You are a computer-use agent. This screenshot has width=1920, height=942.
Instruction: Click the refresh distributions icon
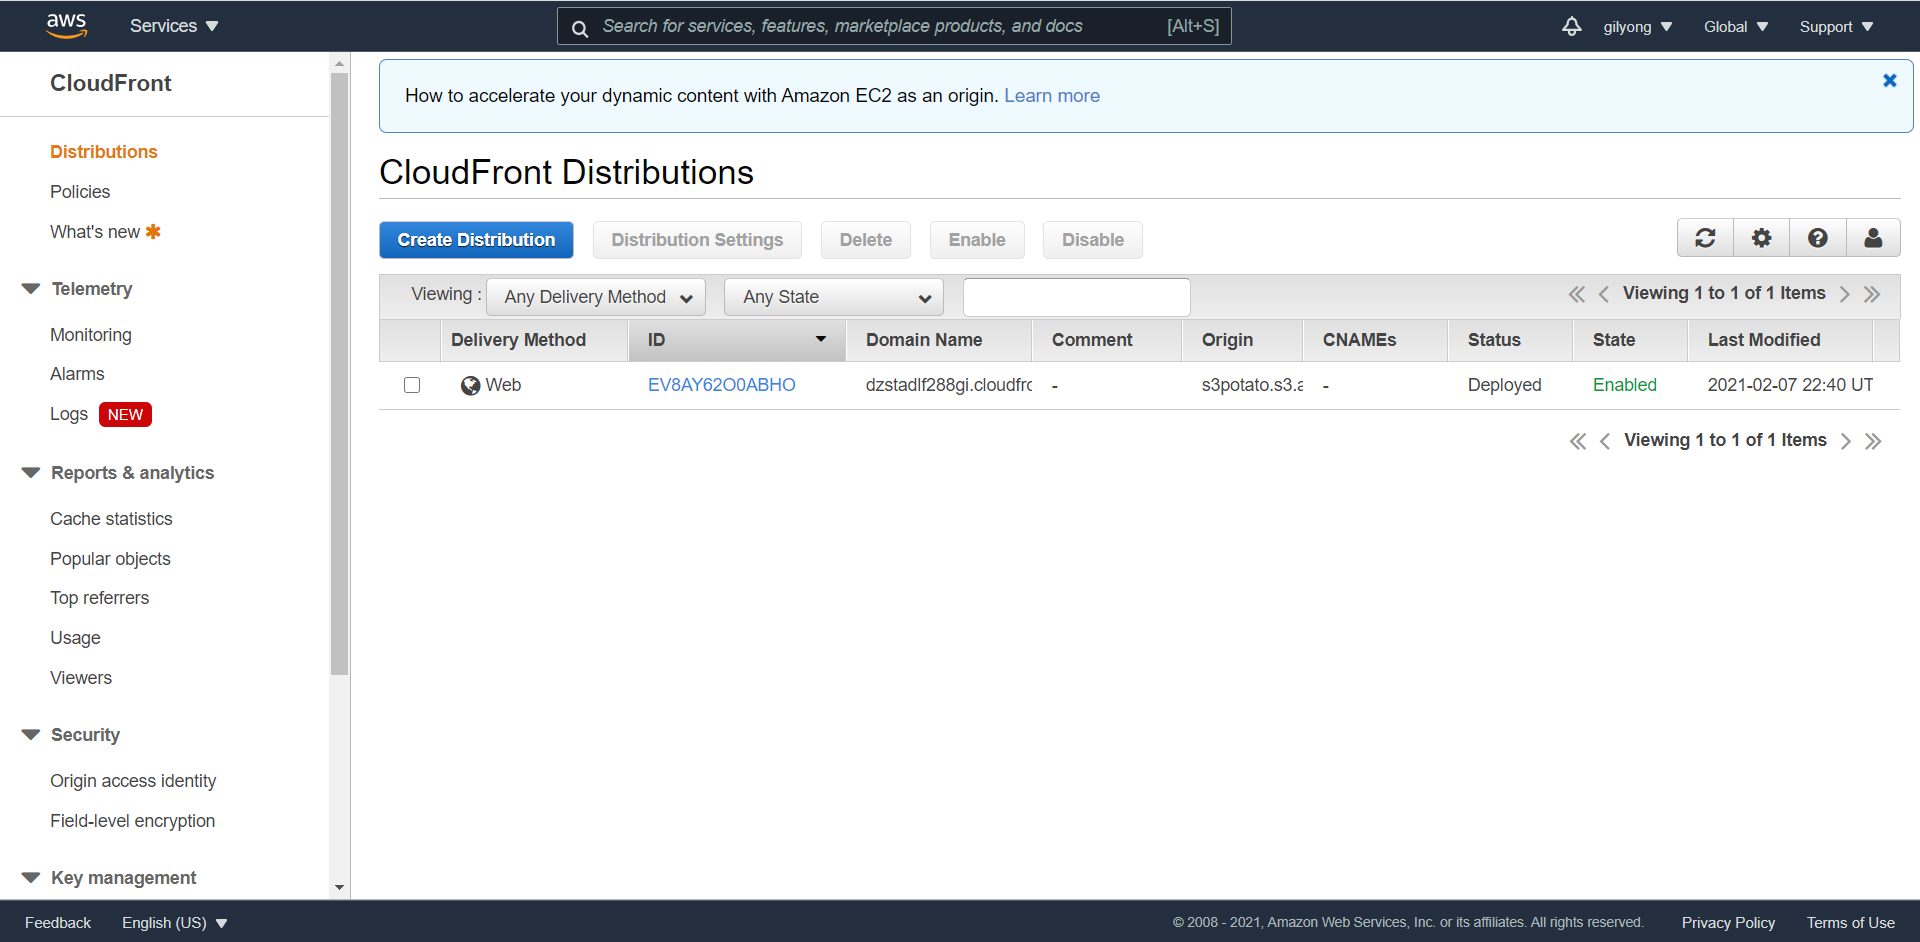point(1705,238)
